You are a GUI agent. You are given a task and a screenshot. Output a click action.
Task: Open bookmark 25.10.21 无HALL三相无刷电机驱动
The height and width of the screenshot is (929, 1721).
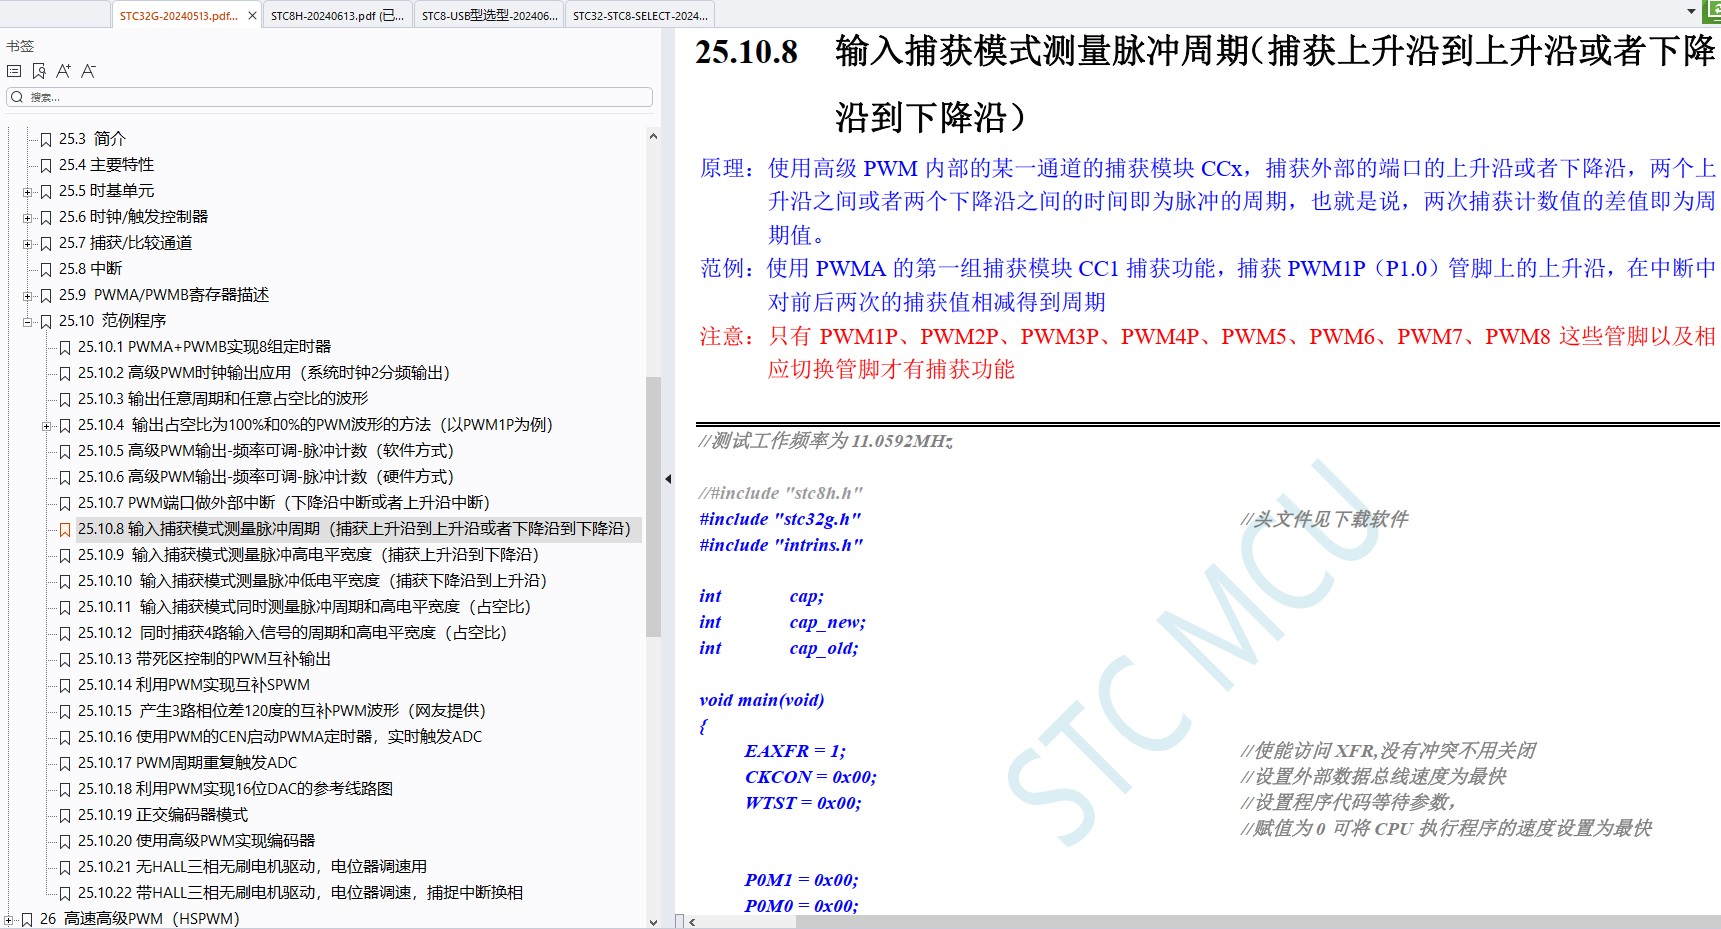coord(252,867)
